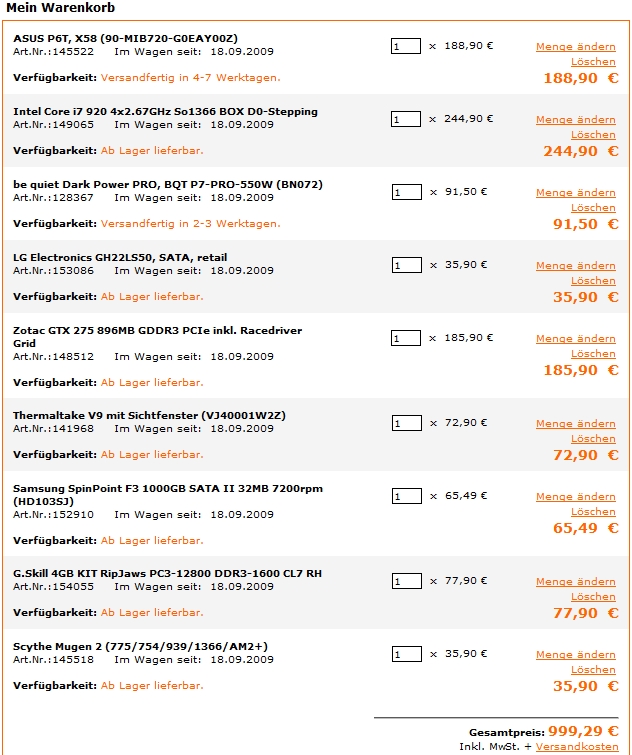Remove Intel Core i7 920 with Löschen
The width and height of the screenshot is (632, 755).
tap(593, 135)
